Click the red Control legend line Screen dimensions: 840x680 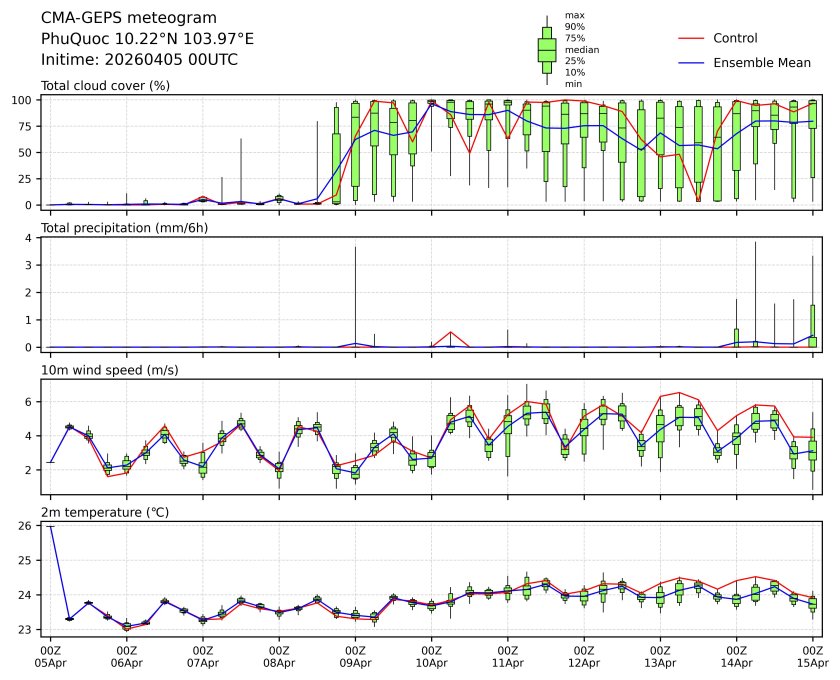tap(692, 39)
